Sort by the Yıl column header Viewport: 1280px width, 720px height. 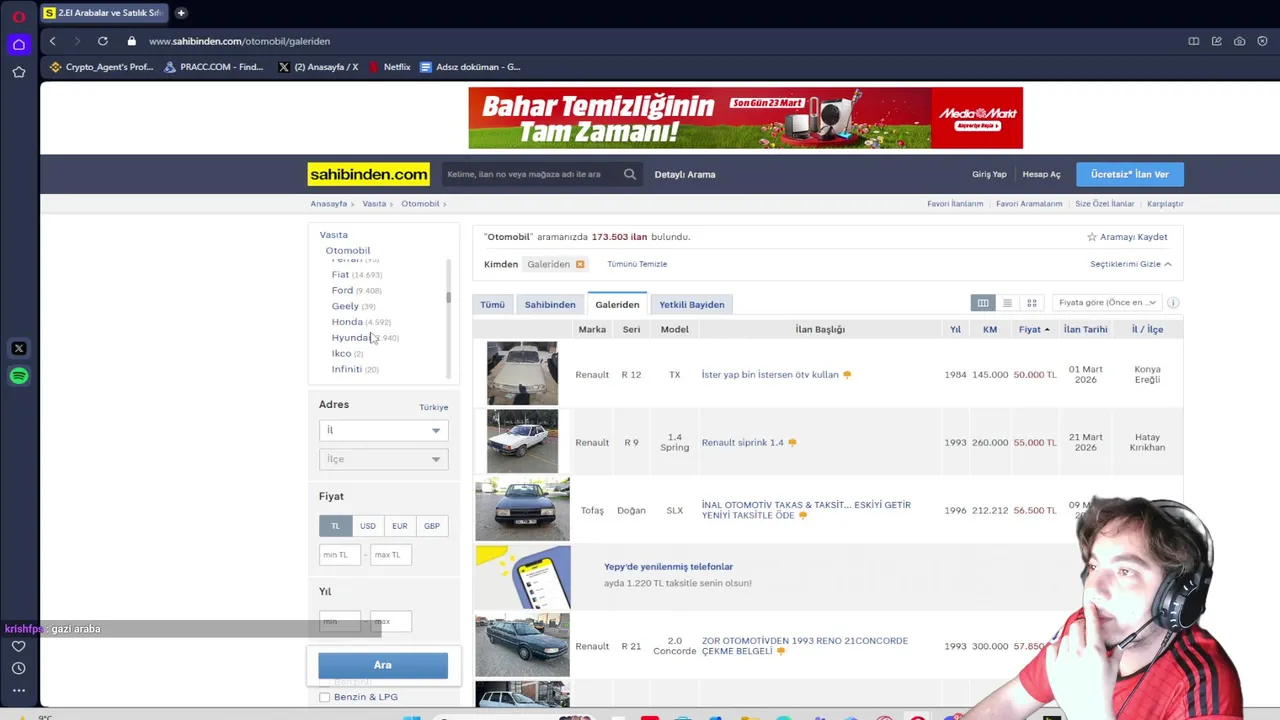click(955, 329)
